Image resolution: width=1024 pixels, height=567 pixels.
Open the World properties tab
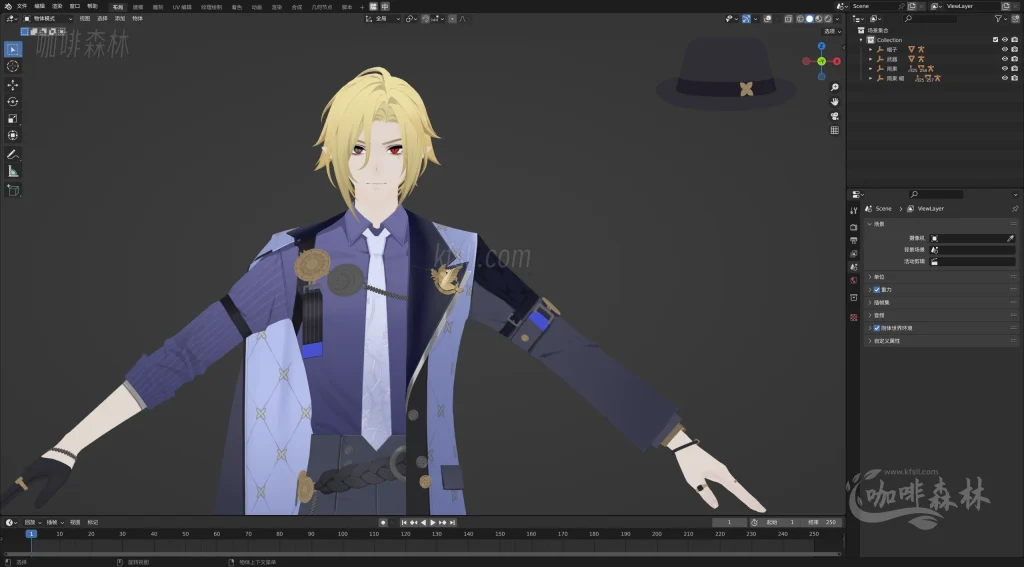click(854, 280)
